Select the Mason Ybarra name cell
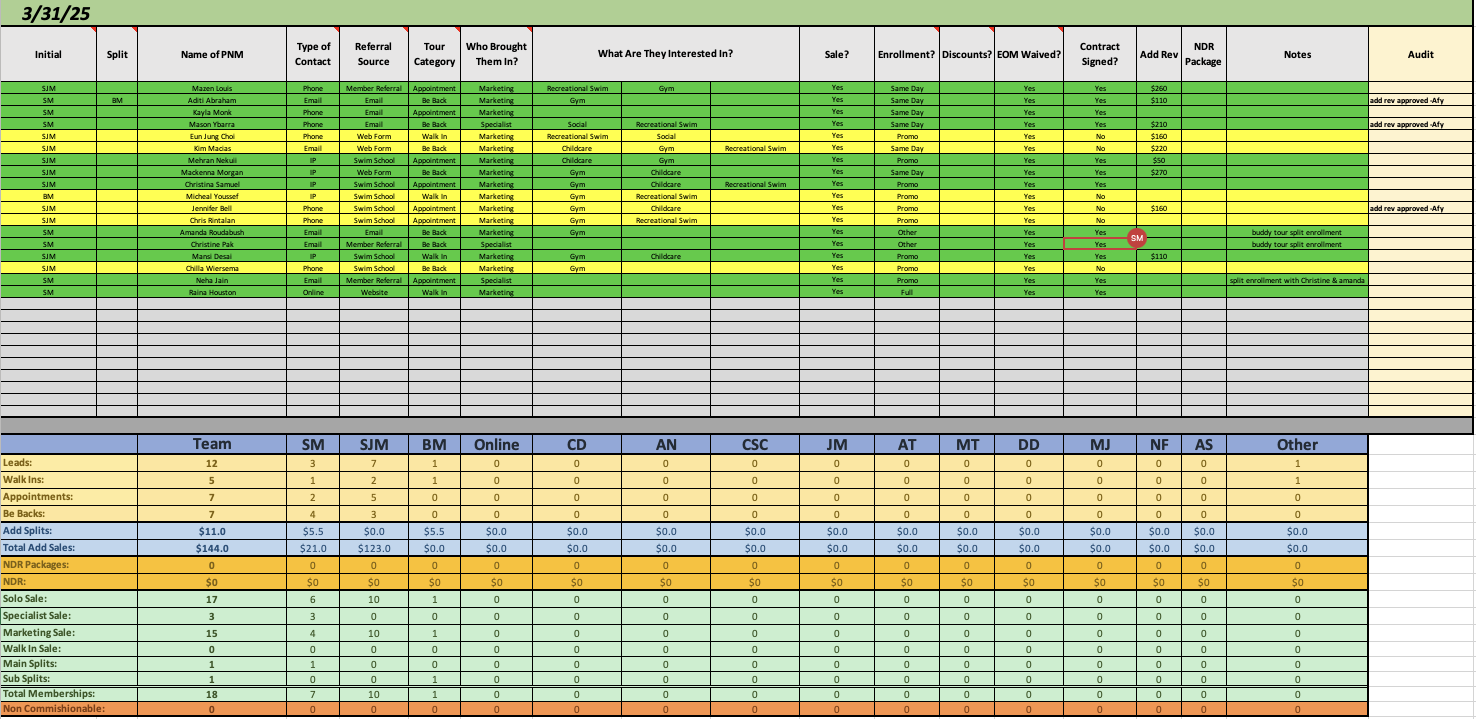This screenshot has width=1476, height=719. tap(212, 124)
